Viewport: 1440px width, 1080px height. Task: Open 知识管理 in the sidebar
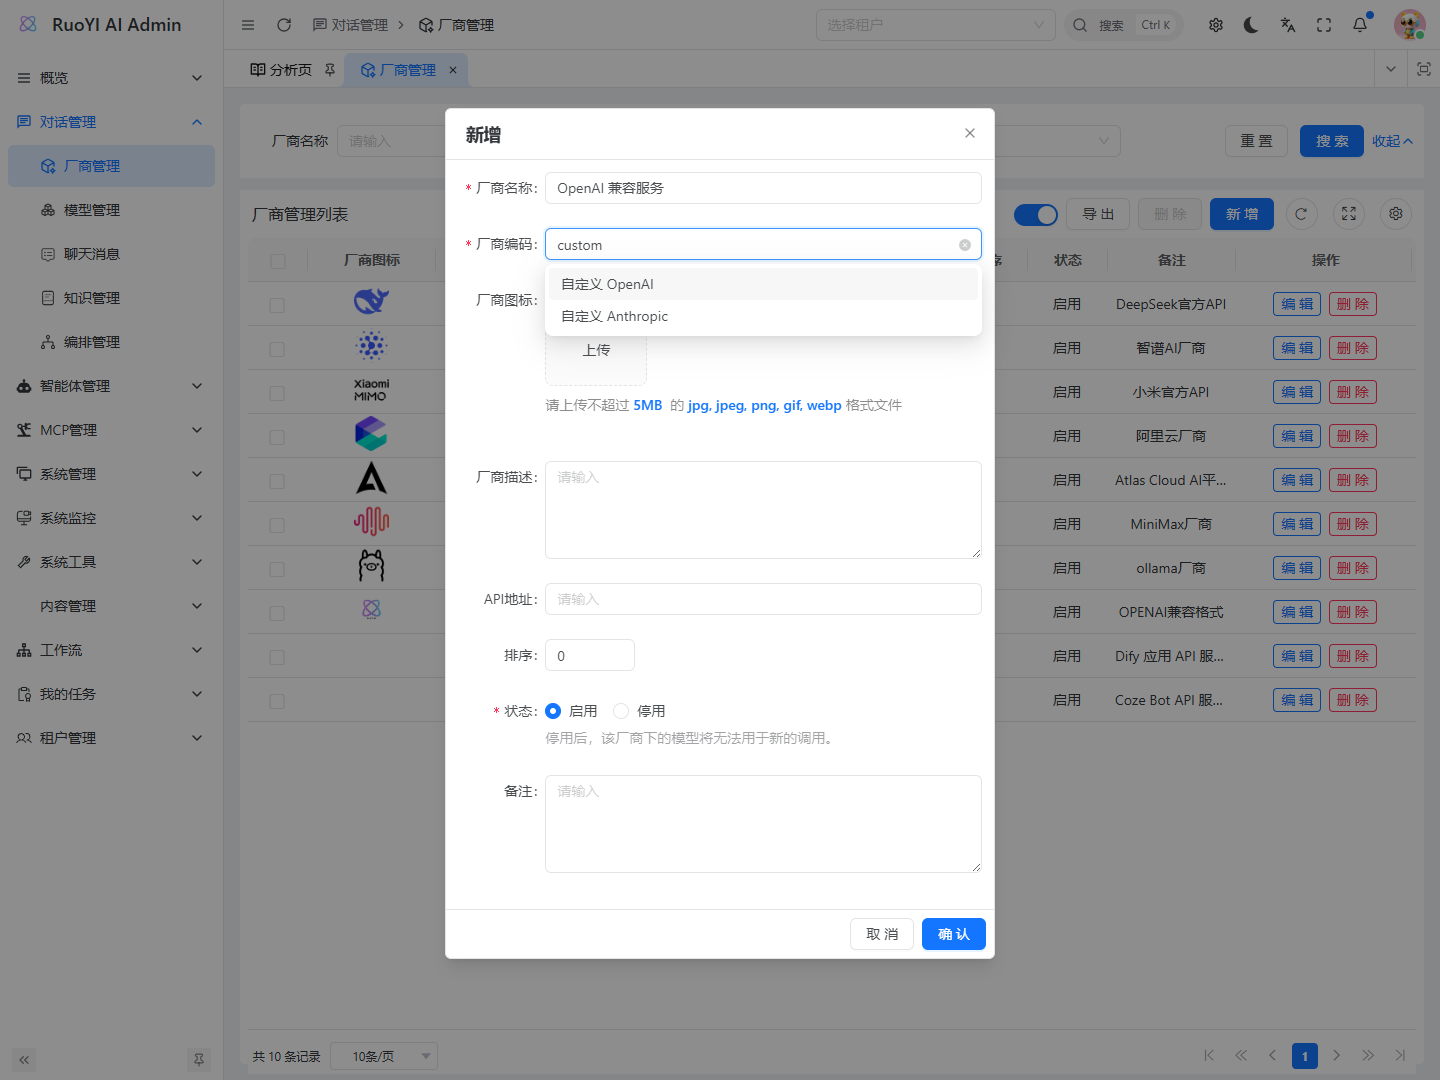point(110,298)
